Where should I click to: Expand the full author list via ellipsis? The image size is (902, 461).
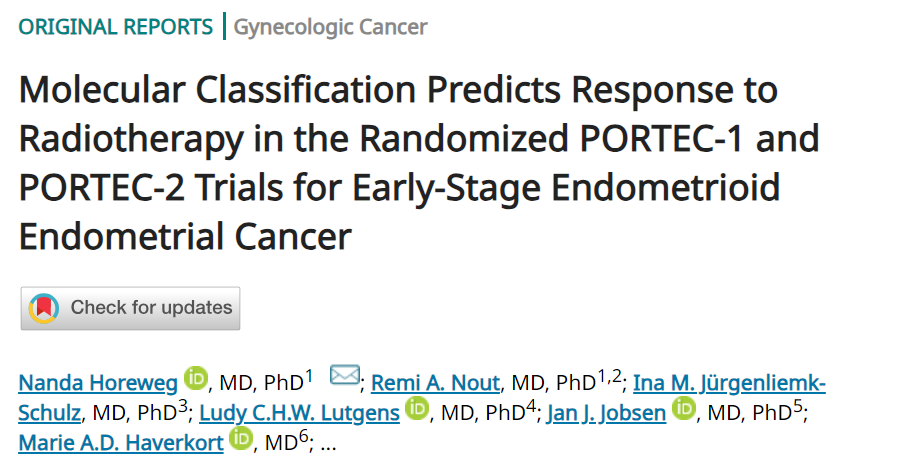[x=328, y=442]
